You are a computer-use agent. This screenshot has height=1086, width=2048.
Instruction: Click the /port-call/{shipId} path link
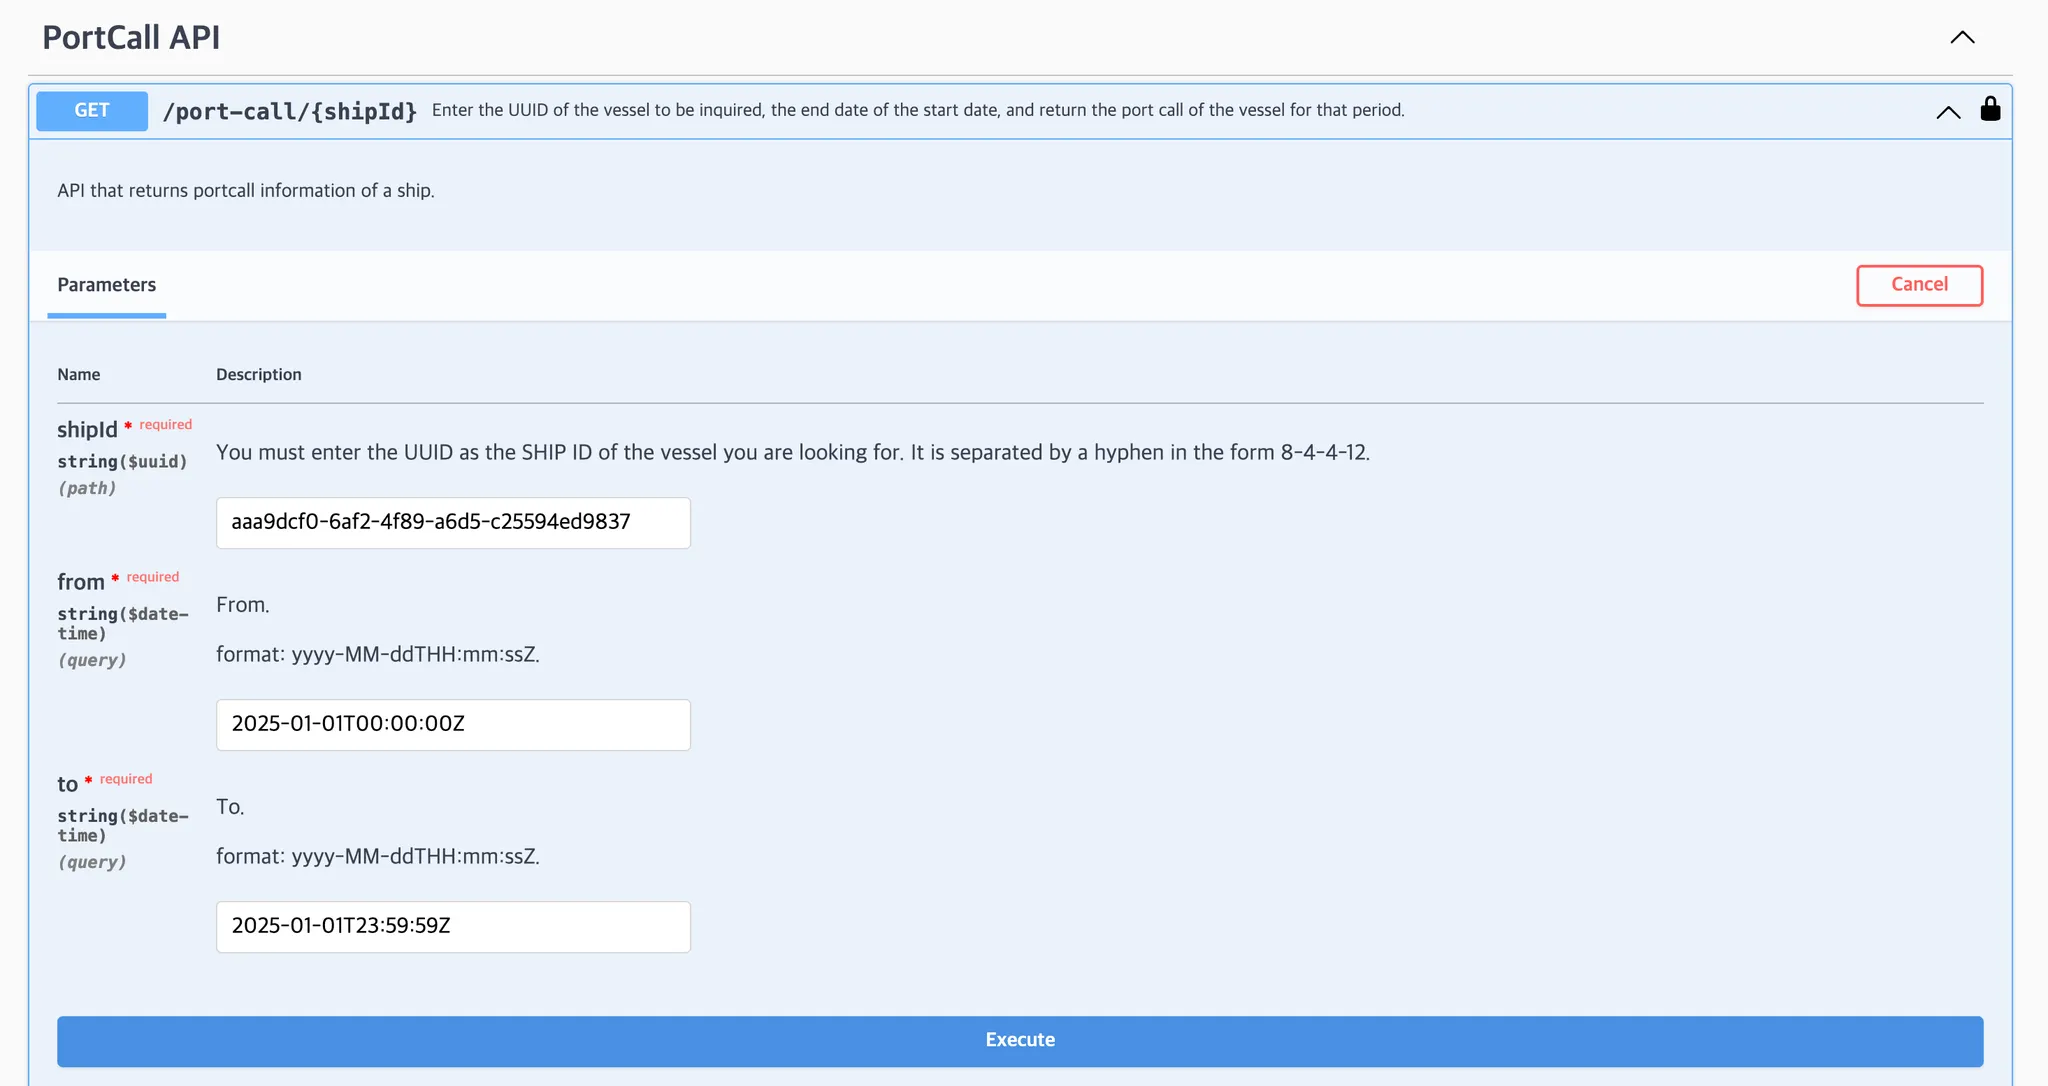[x=289, y=111]
